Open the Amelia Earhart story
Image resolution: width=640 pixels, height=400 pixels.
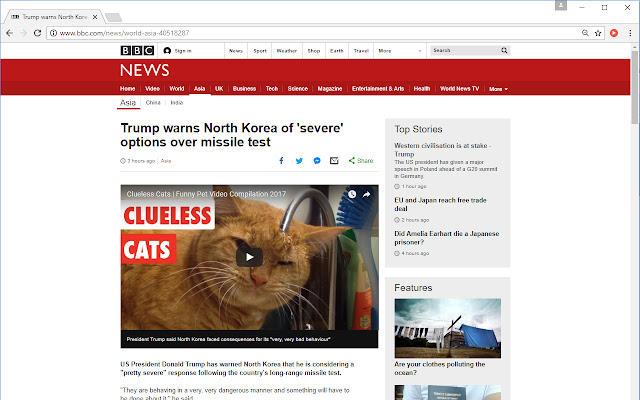click(x=447, y=238)
